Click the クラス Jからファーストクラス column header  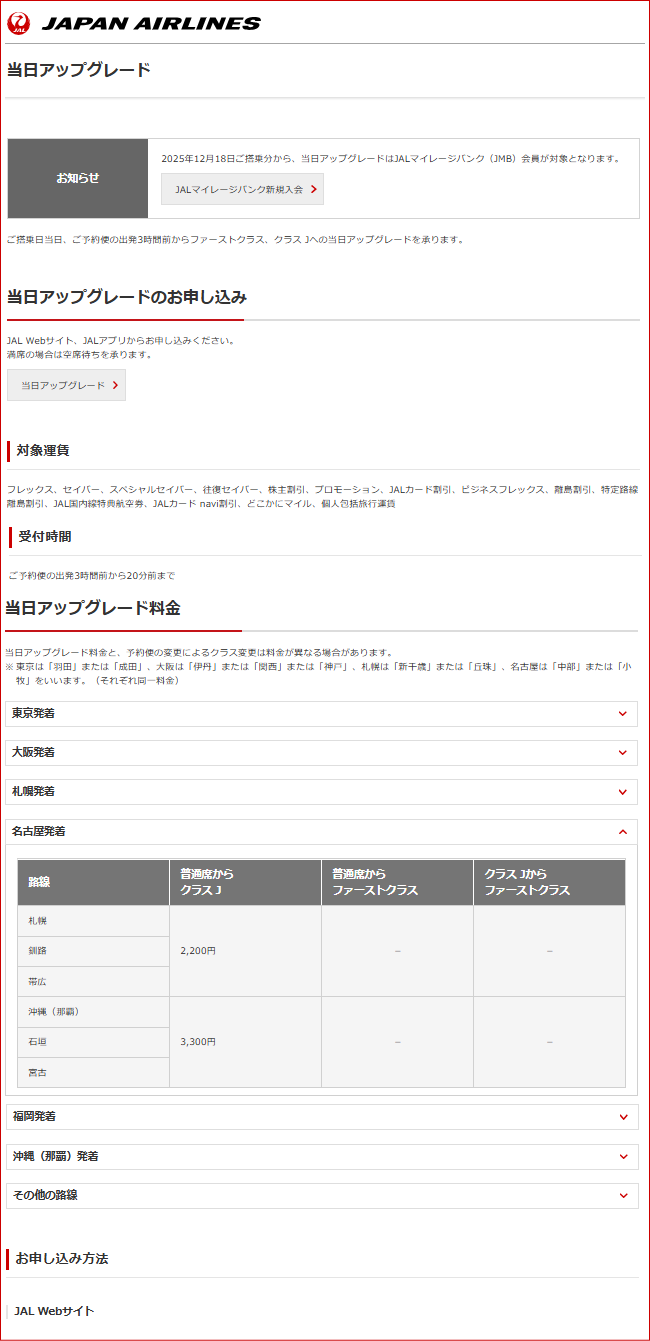pyautogui.click(x=549, y=882)
